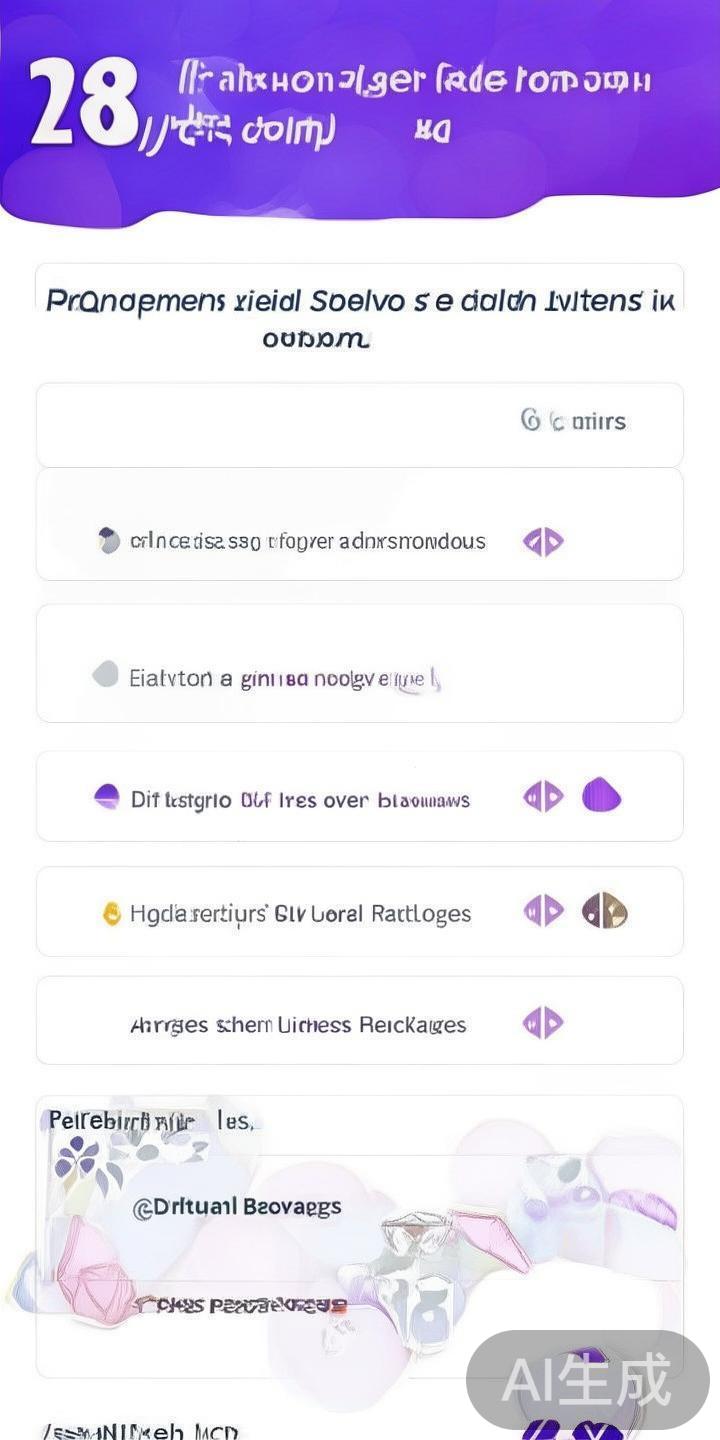The width and height of the screenshot is (720, 1440).
Task: Select the gray round bullet beside Eiatvton
Action: tap(105, 676)
